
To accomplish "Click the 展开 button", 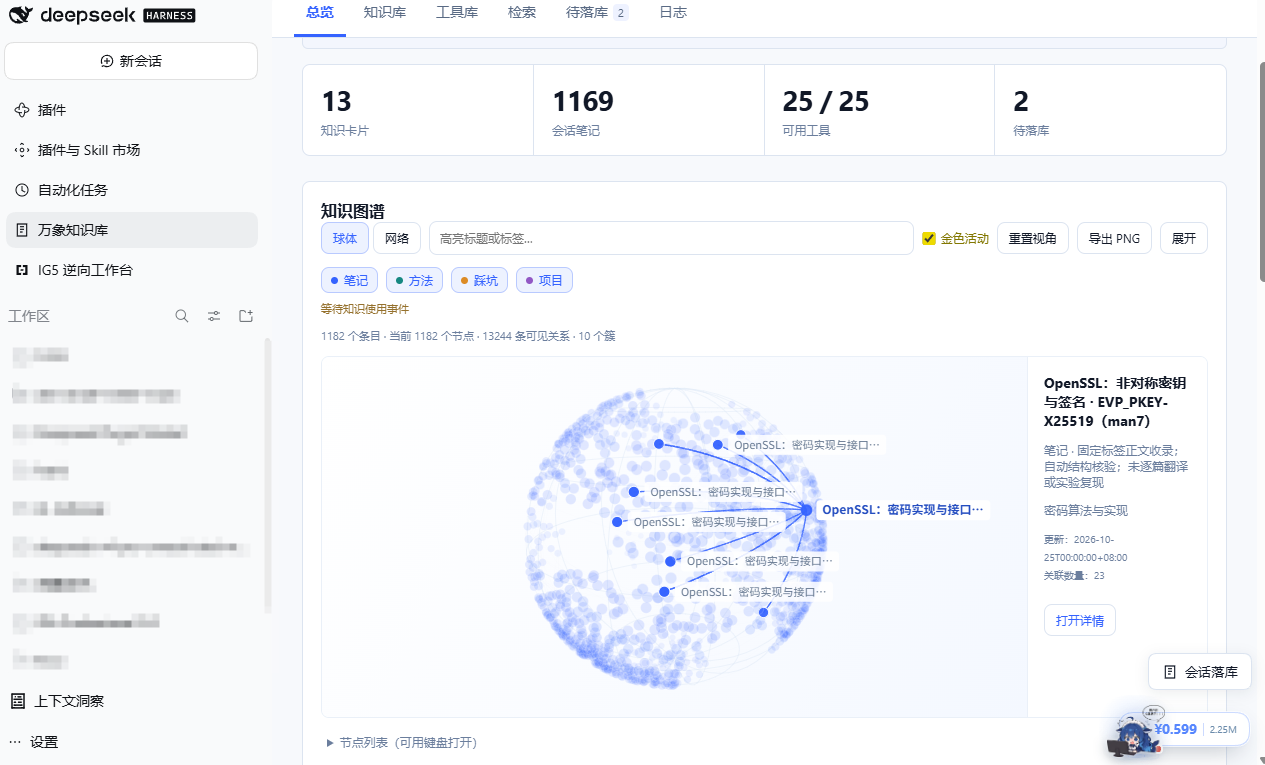I will 1184,238.
